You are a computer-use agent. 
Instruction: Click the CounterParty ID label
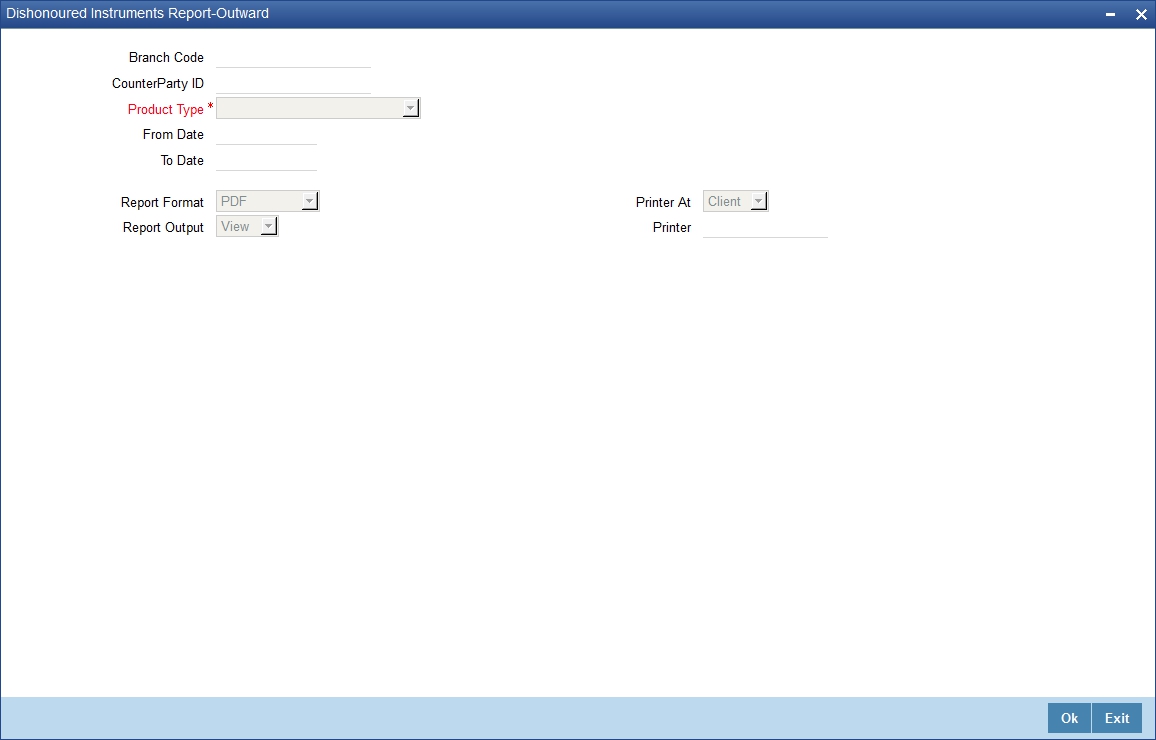(158, 83)
